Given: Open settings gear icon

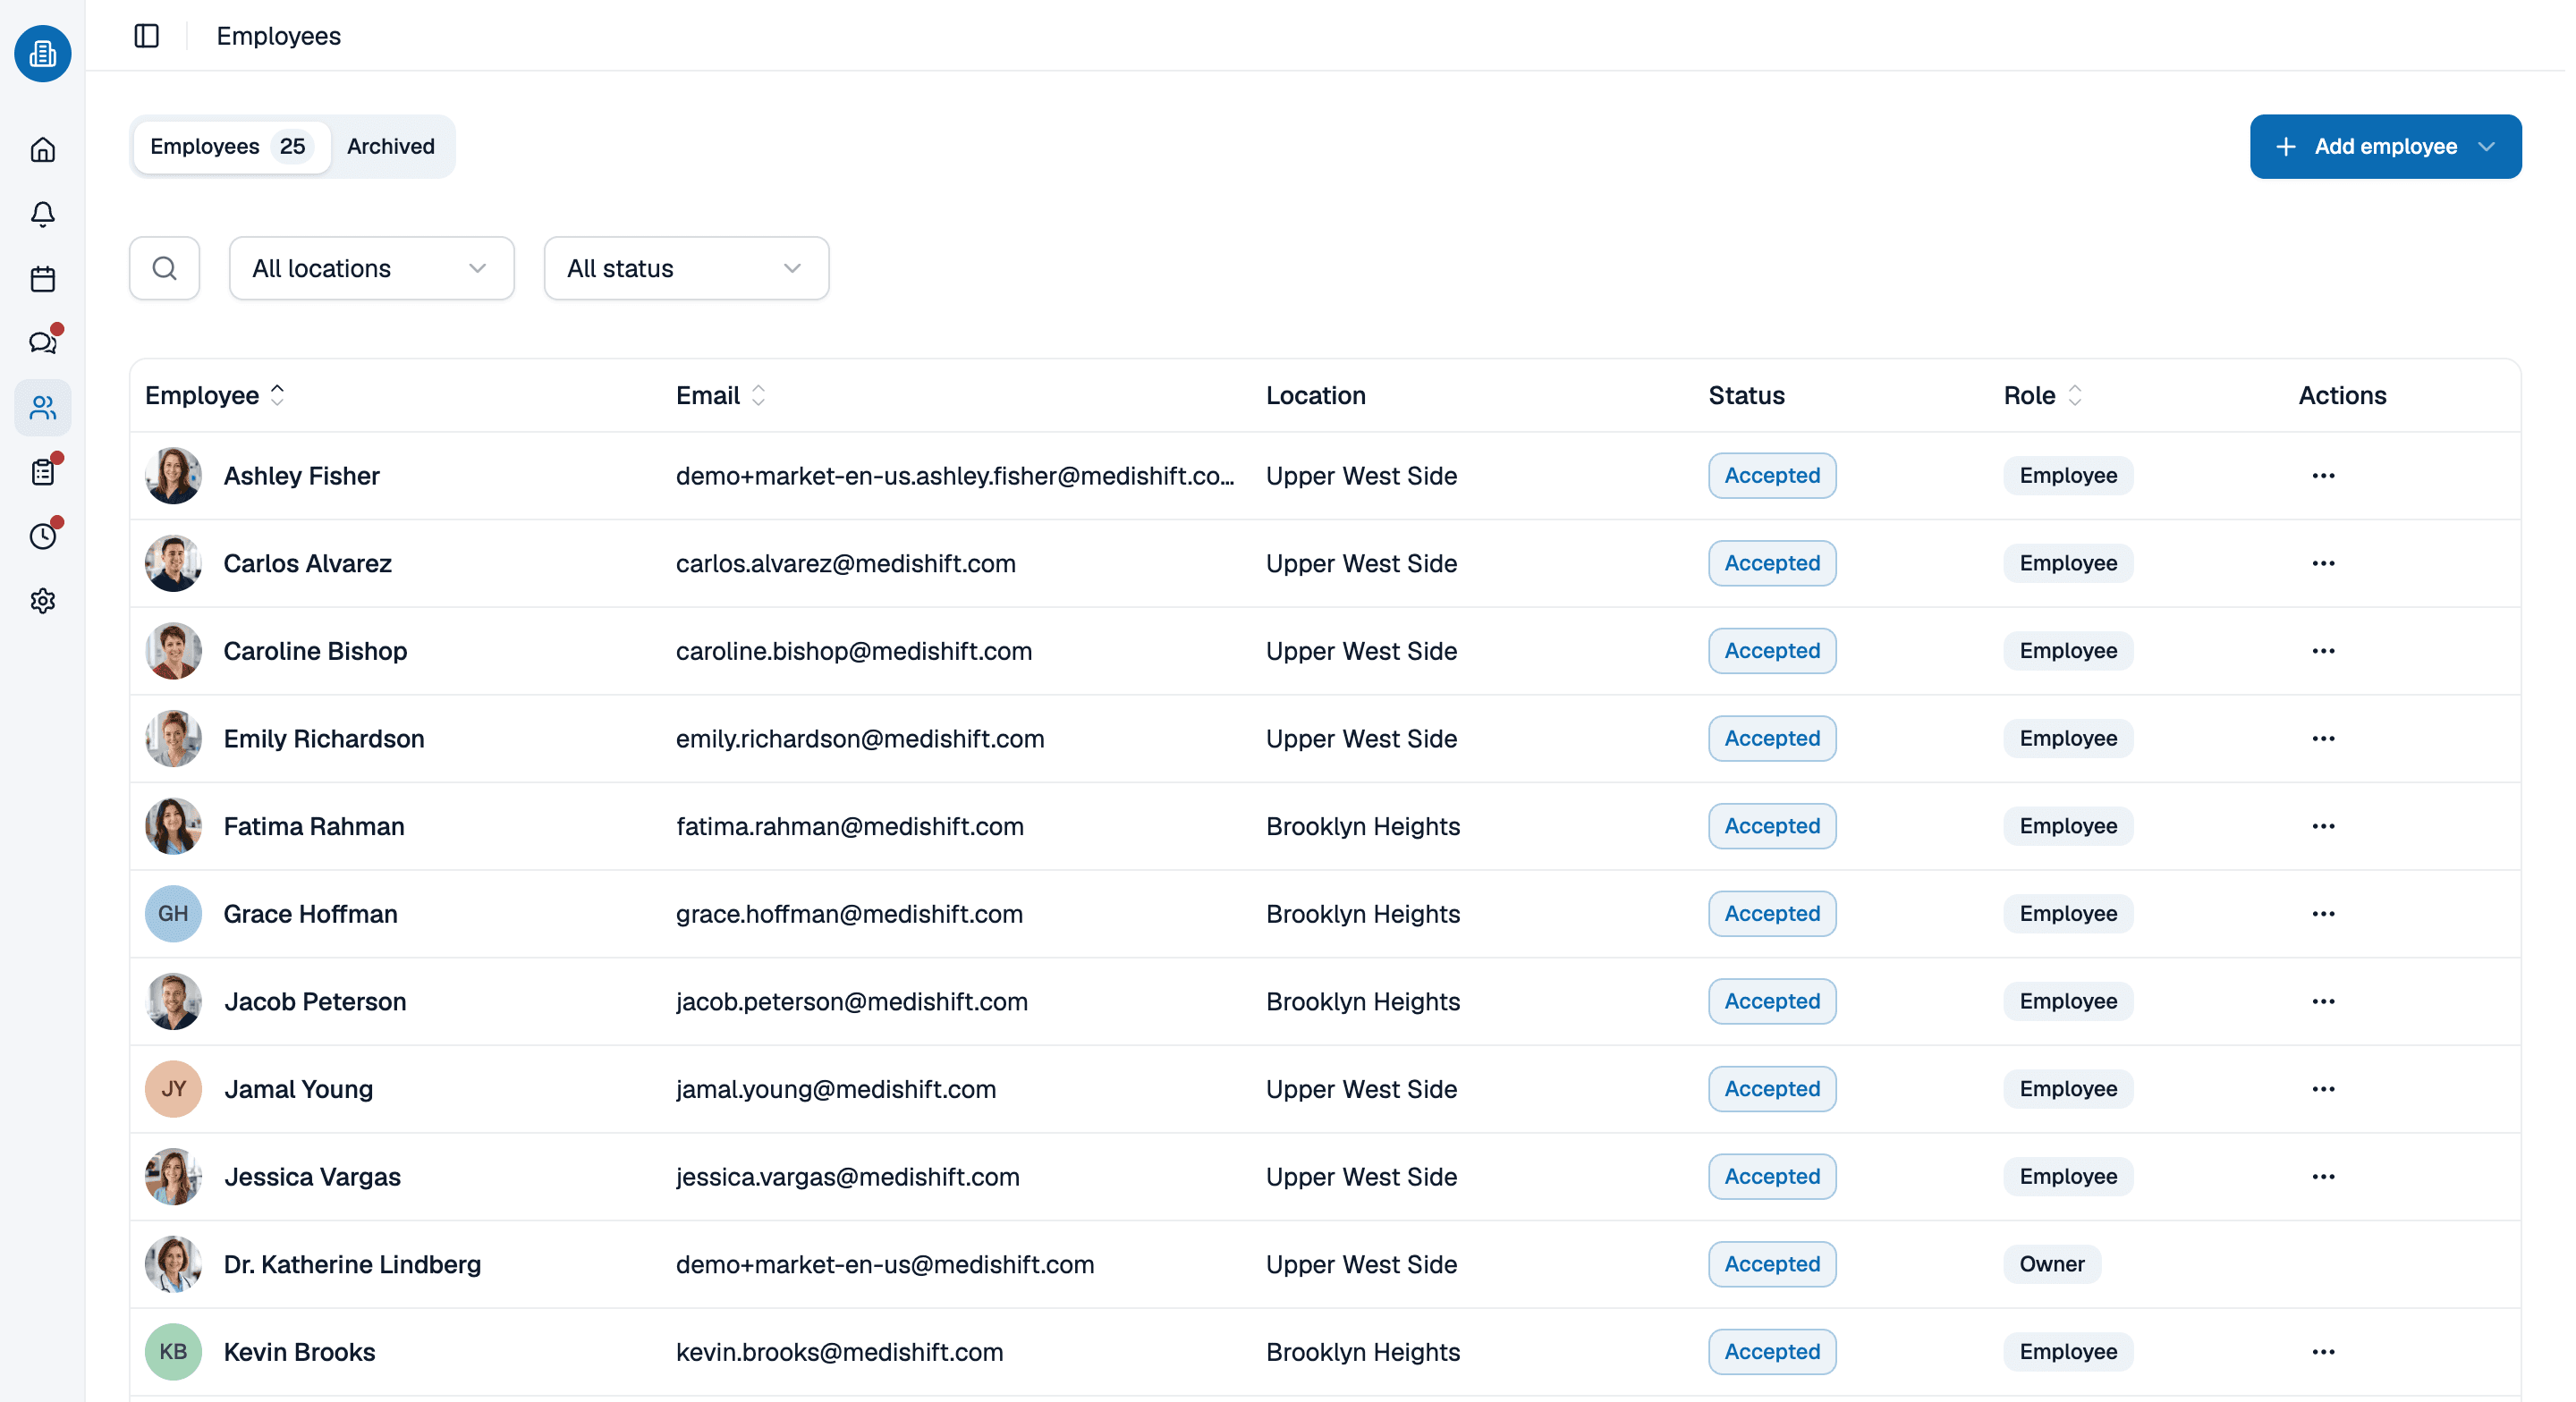Looking at the screenshot, I should (42, 601).
